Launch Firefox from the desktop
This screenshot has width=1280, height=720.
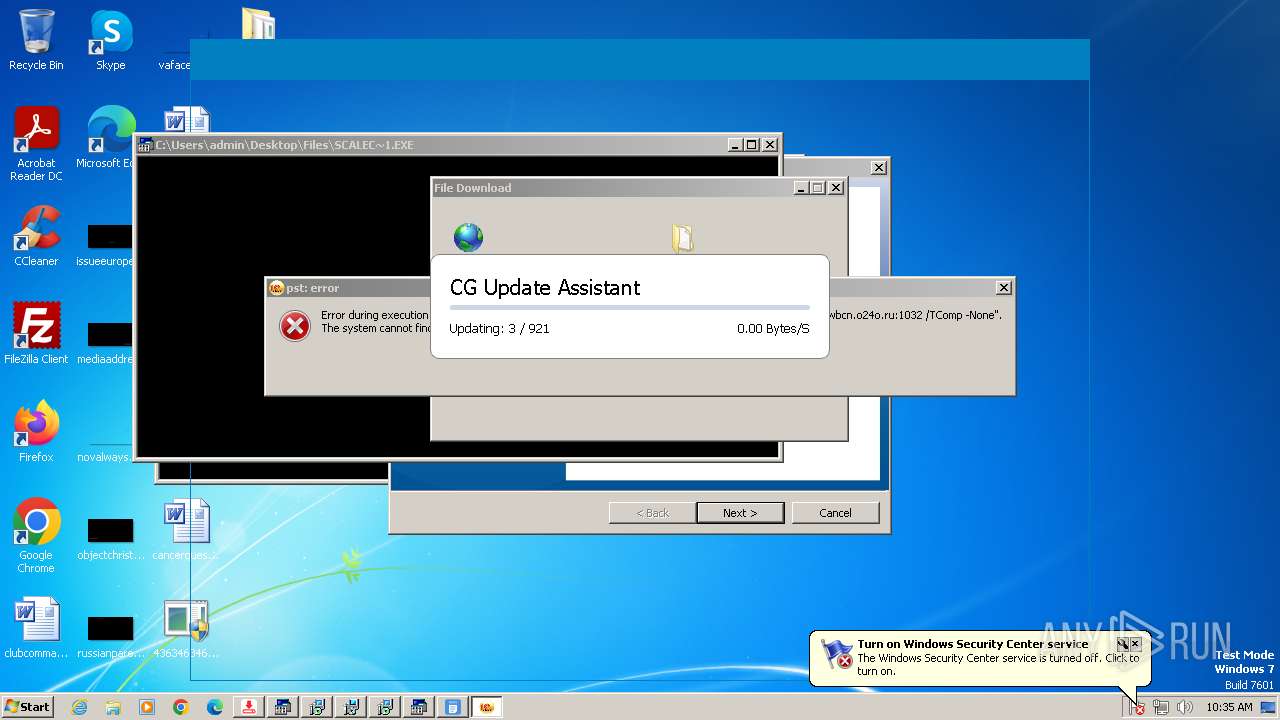[36, 431]
